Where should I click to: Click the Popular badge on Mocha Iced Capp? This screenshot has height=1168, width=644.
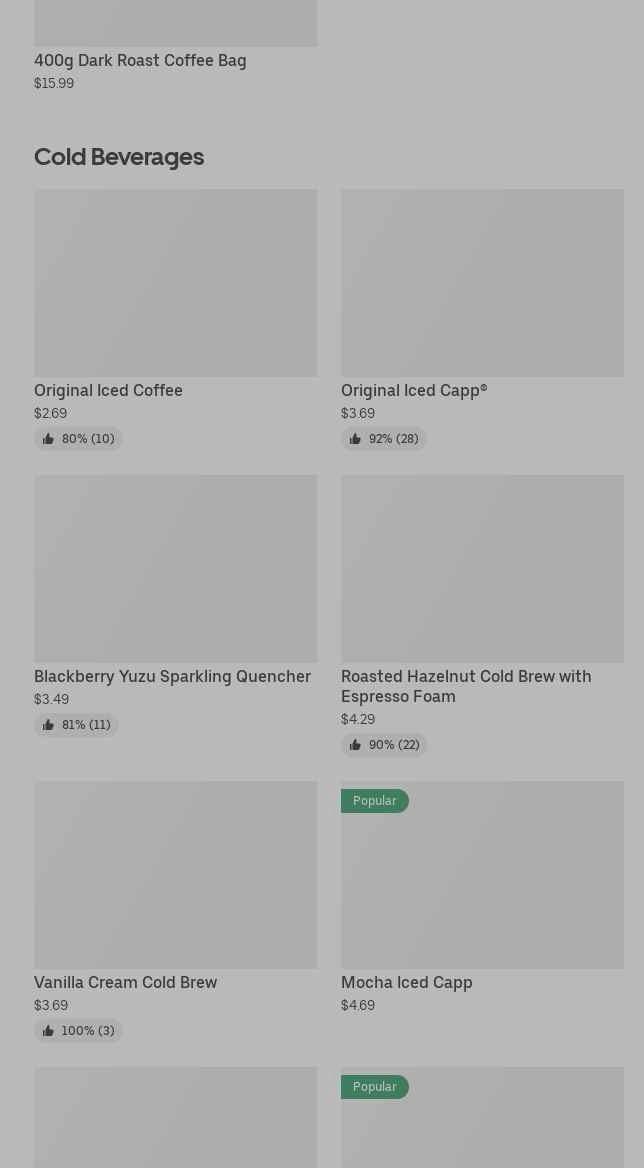(x=375, y=801)
